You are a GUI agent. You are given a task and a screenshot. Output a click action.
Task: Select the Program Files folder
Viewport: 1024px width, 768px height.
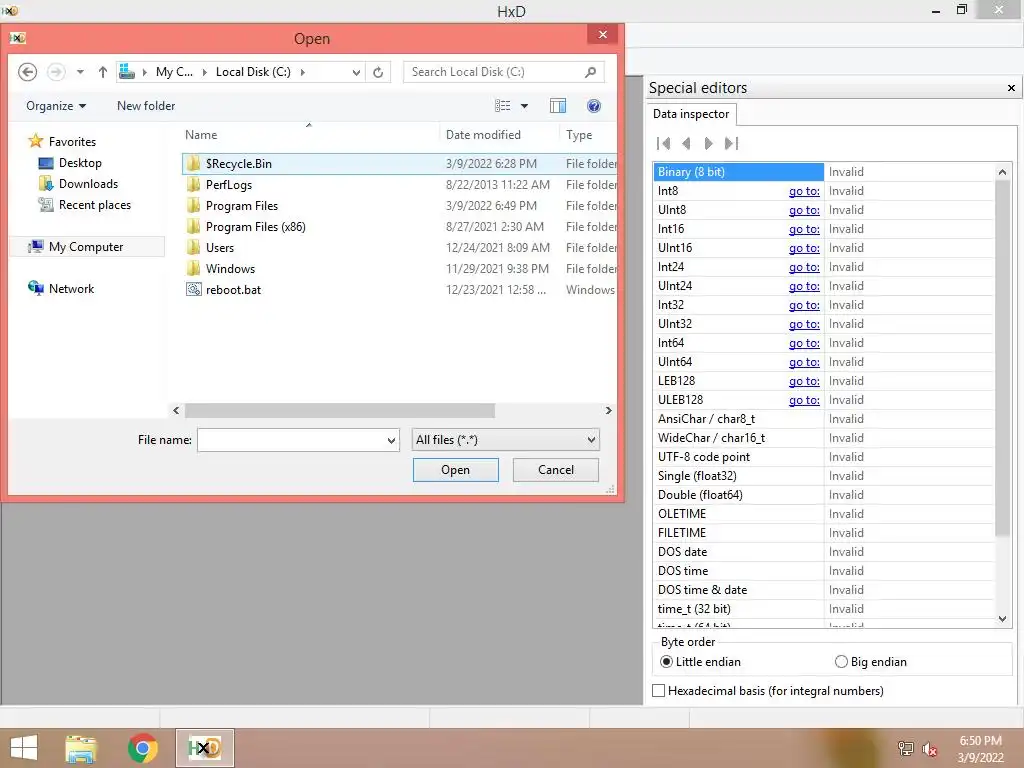tap(242, 206)
